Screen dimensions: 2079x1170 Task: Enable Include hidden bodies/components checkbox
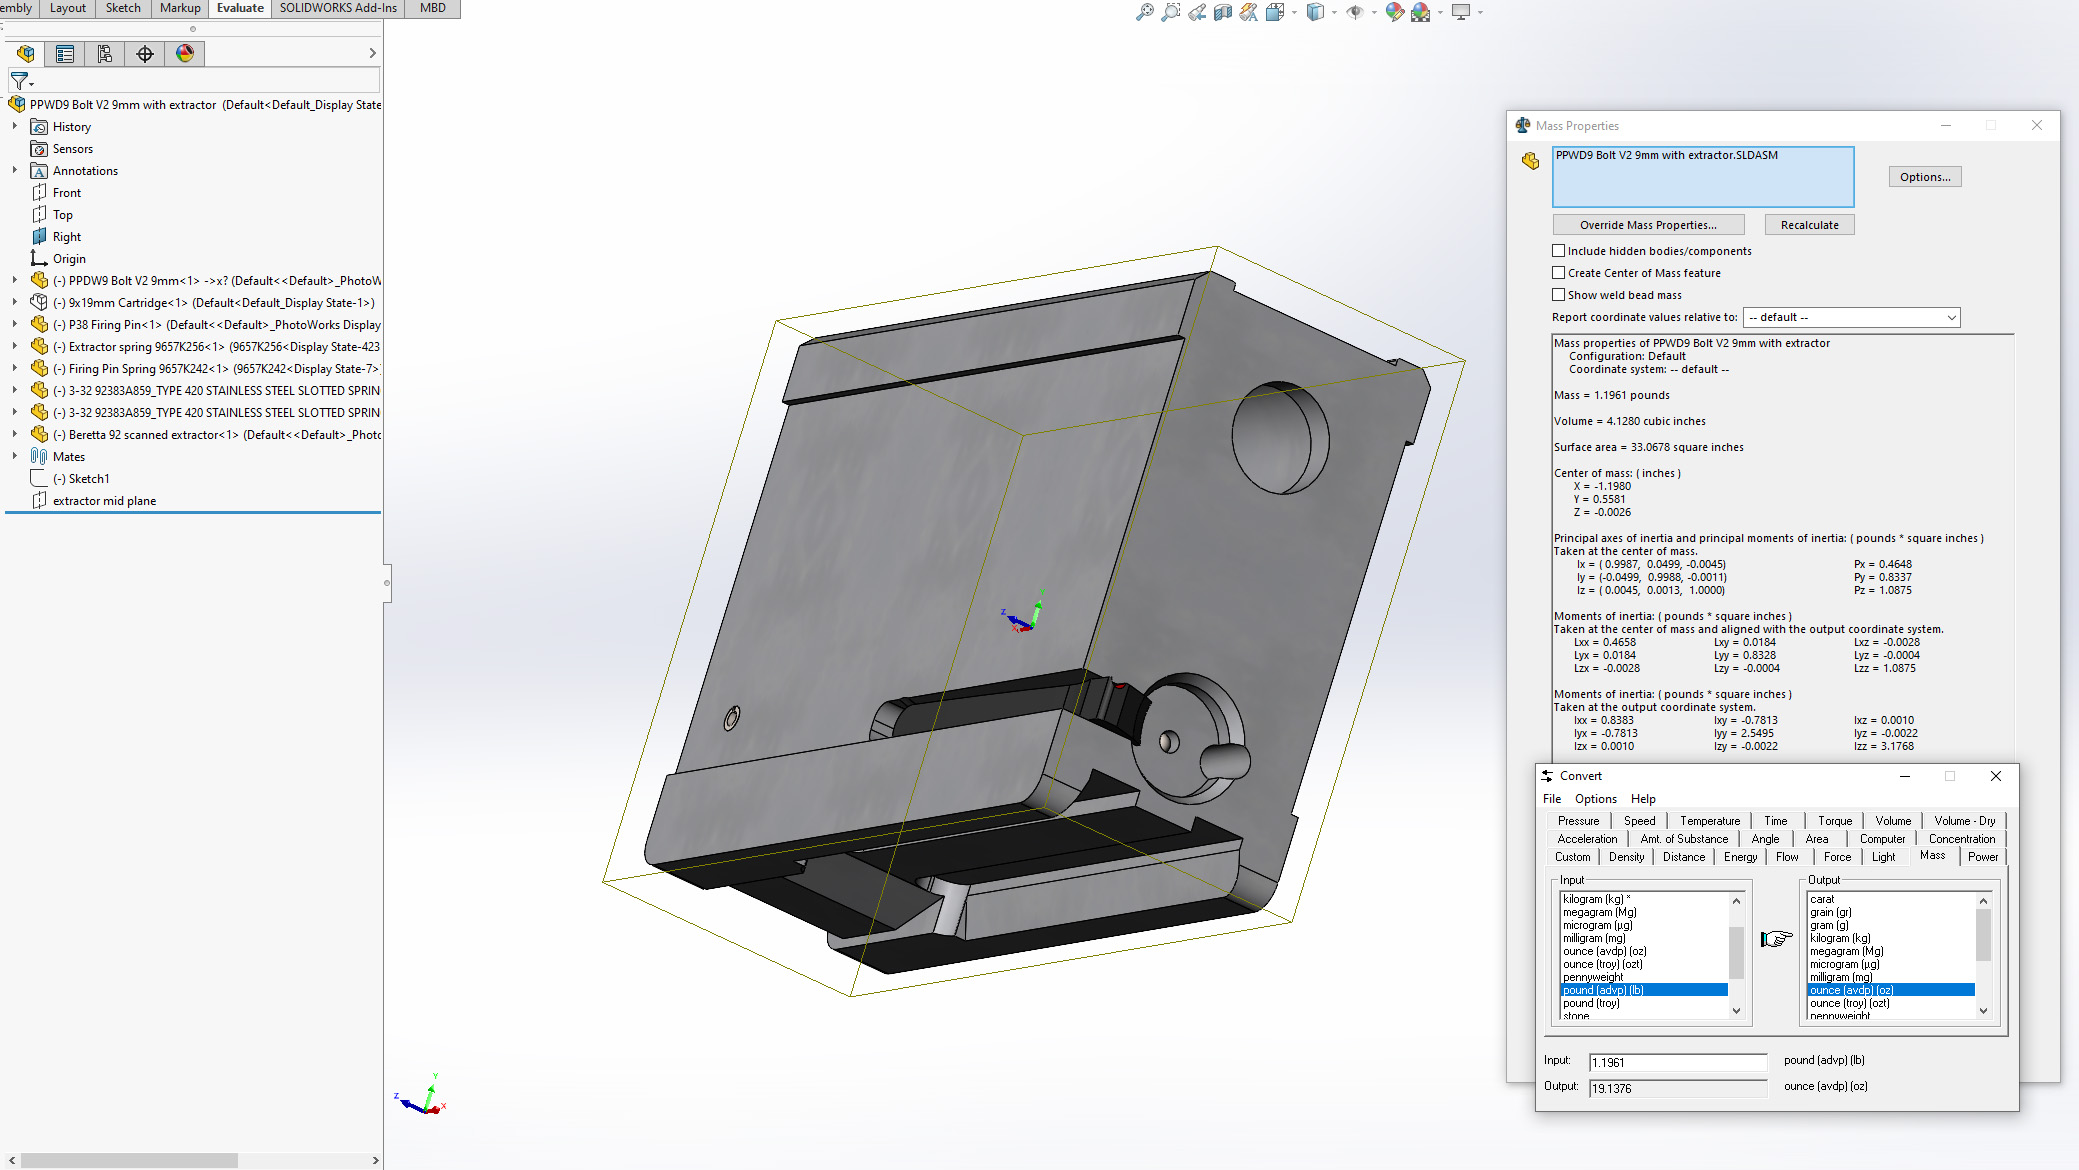coord(1558,251)
